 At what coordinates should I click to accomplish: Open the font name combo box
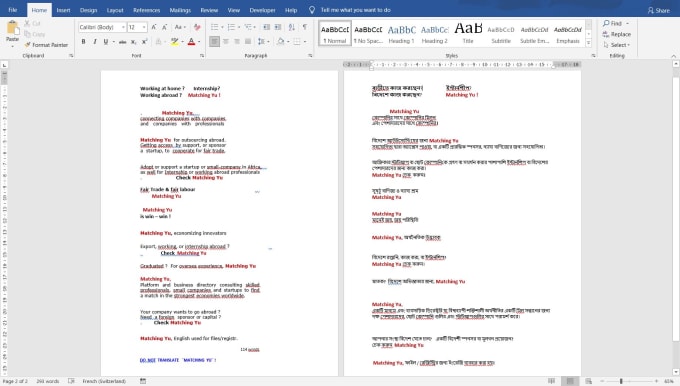click(102, 27)
